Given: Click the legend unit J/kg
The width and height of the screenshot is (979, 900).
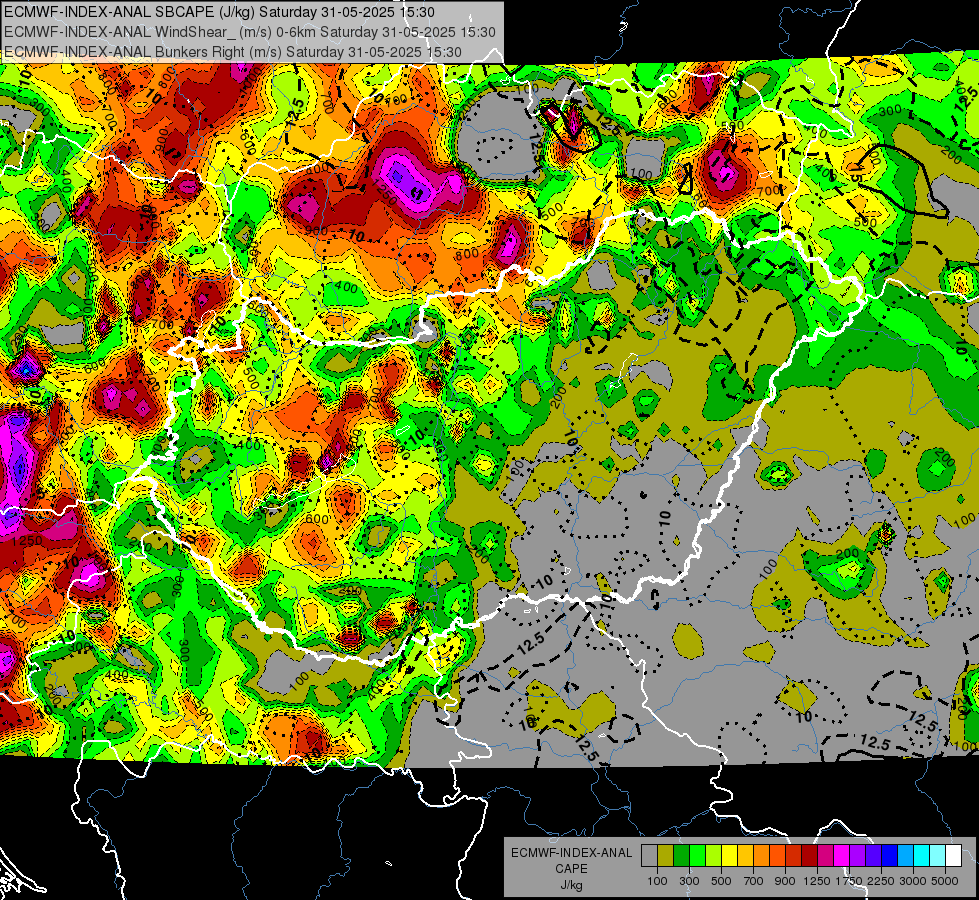Looking at the screenshot, I should tap(571, 885).
